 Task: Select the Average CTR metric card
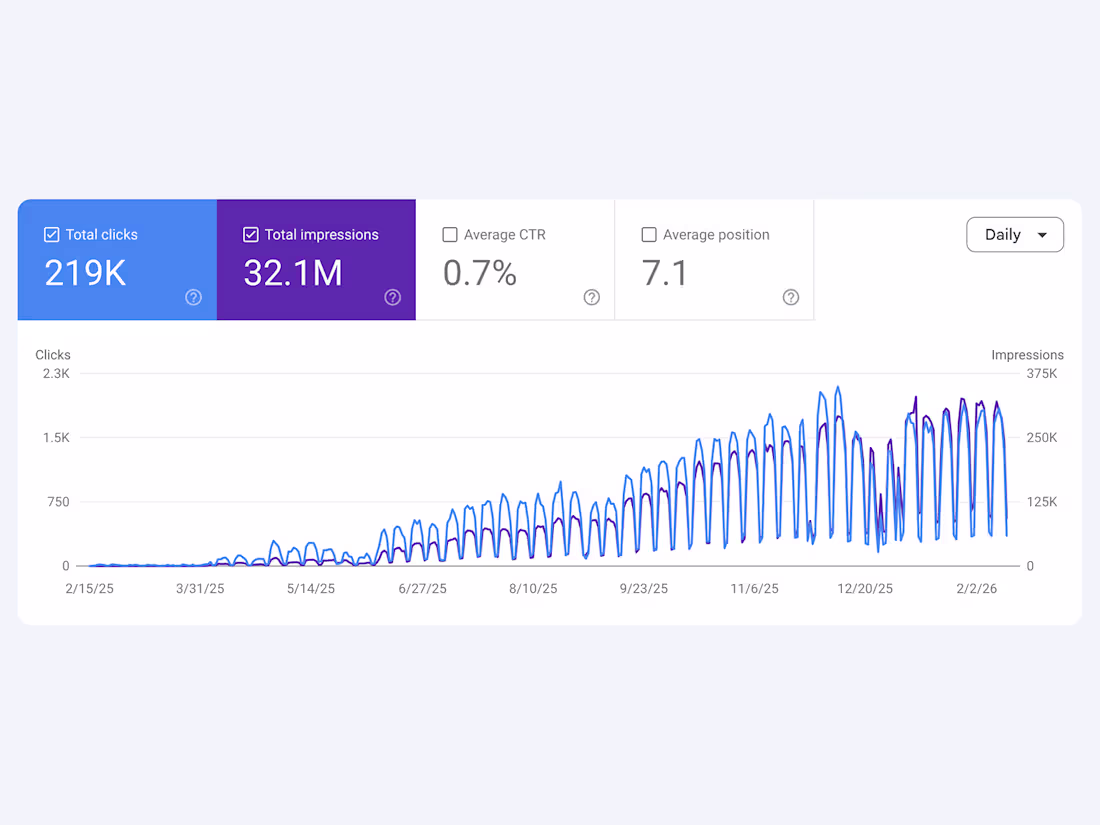pos(514,260)
